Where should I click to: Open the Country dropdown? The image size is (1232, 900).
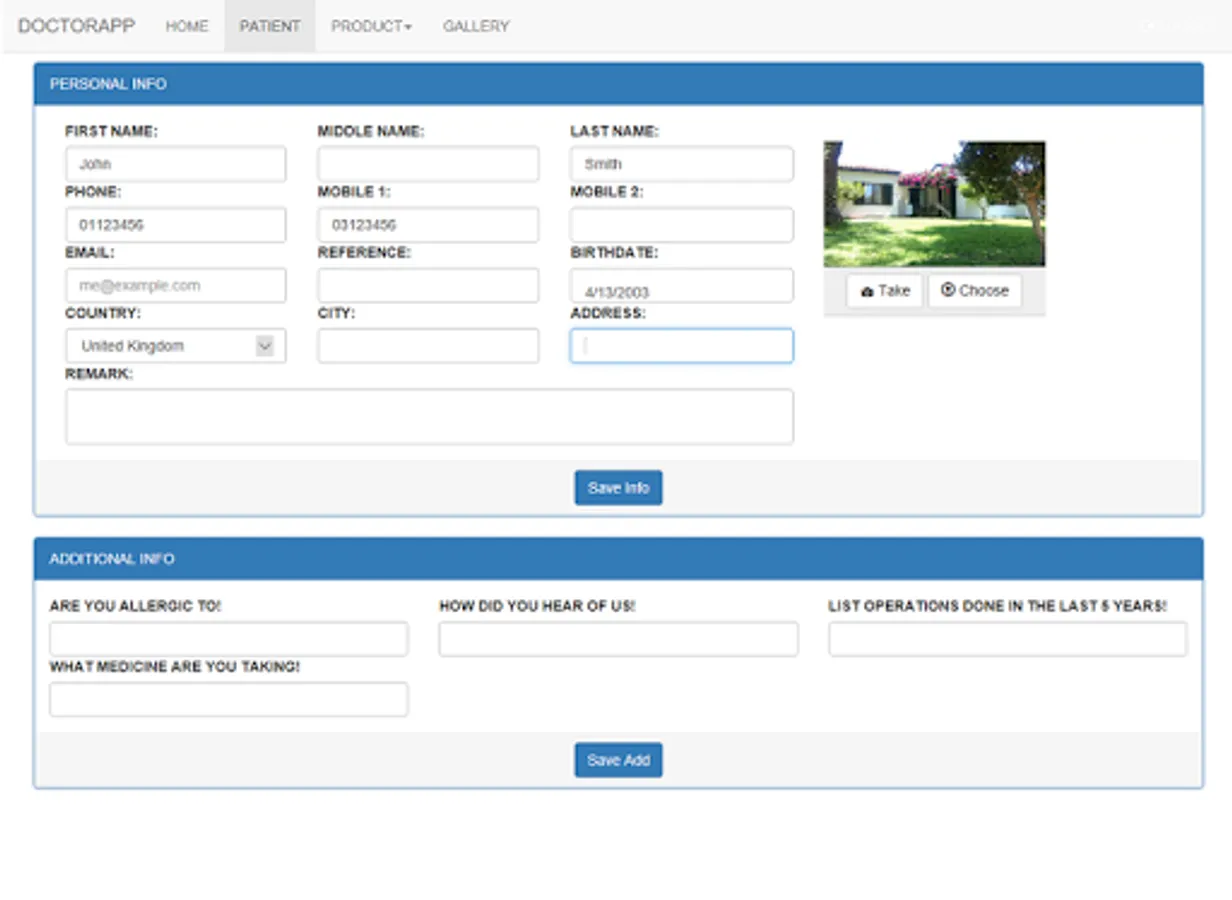click(x=176, y=346)
